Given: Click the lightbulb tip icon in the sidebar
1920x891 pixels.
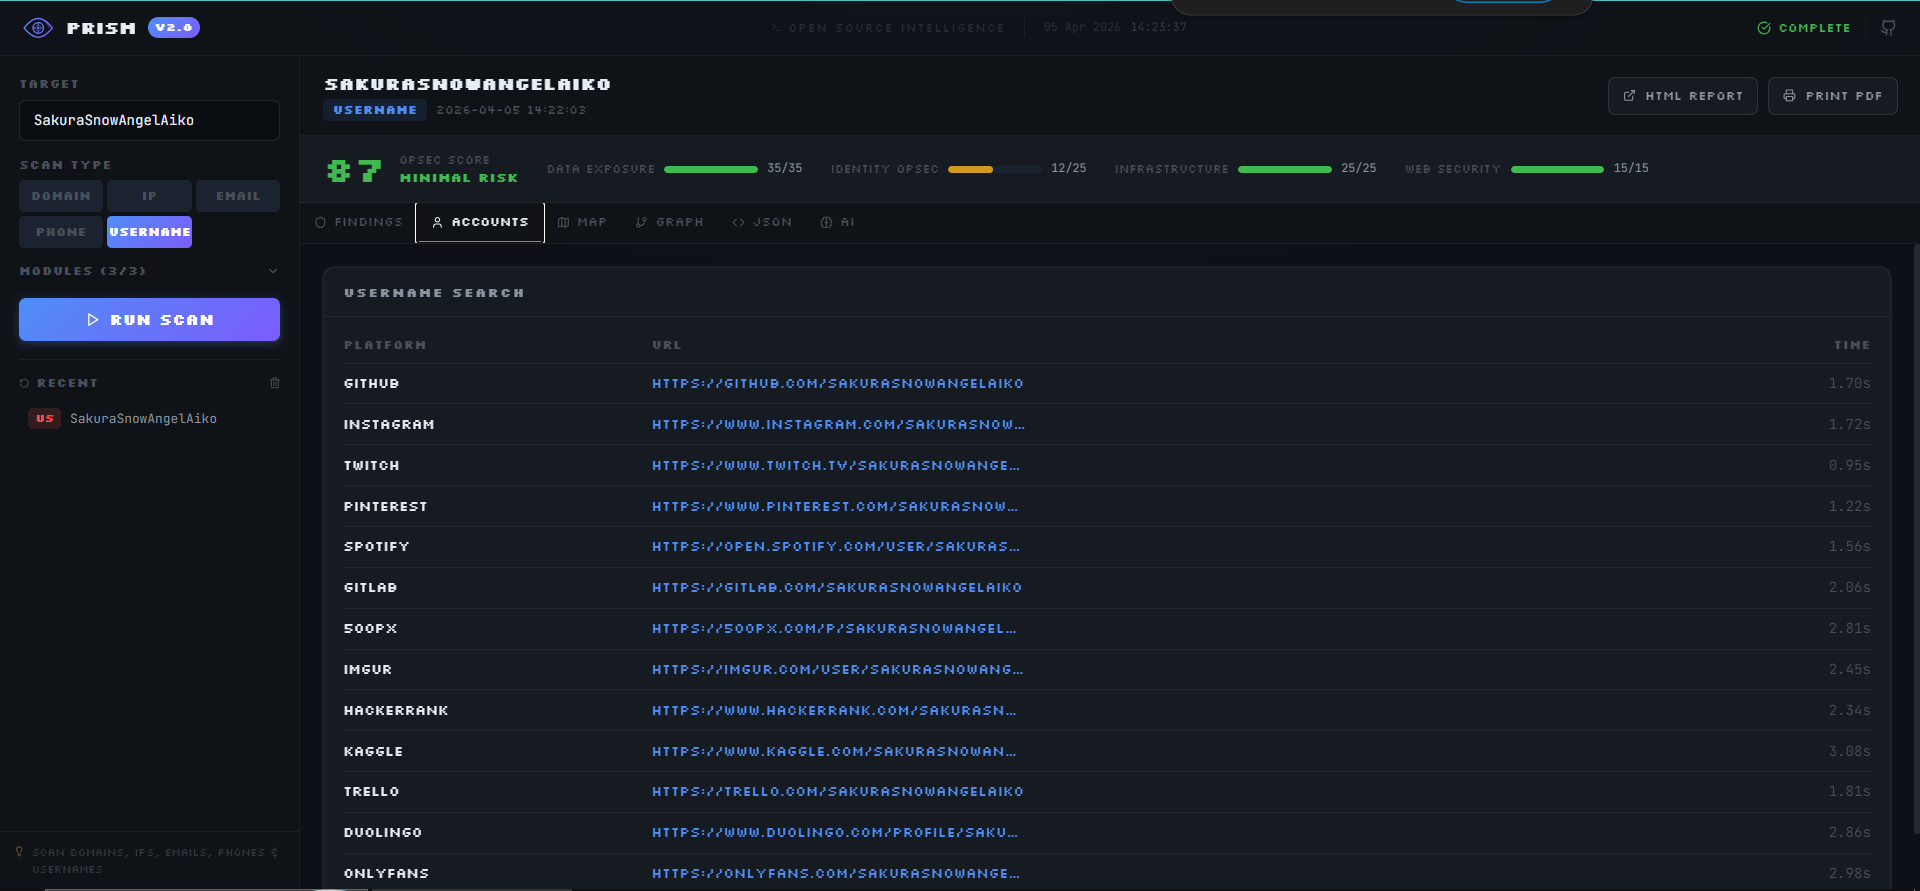Looking at the screenshot, I should coord(19,852).
